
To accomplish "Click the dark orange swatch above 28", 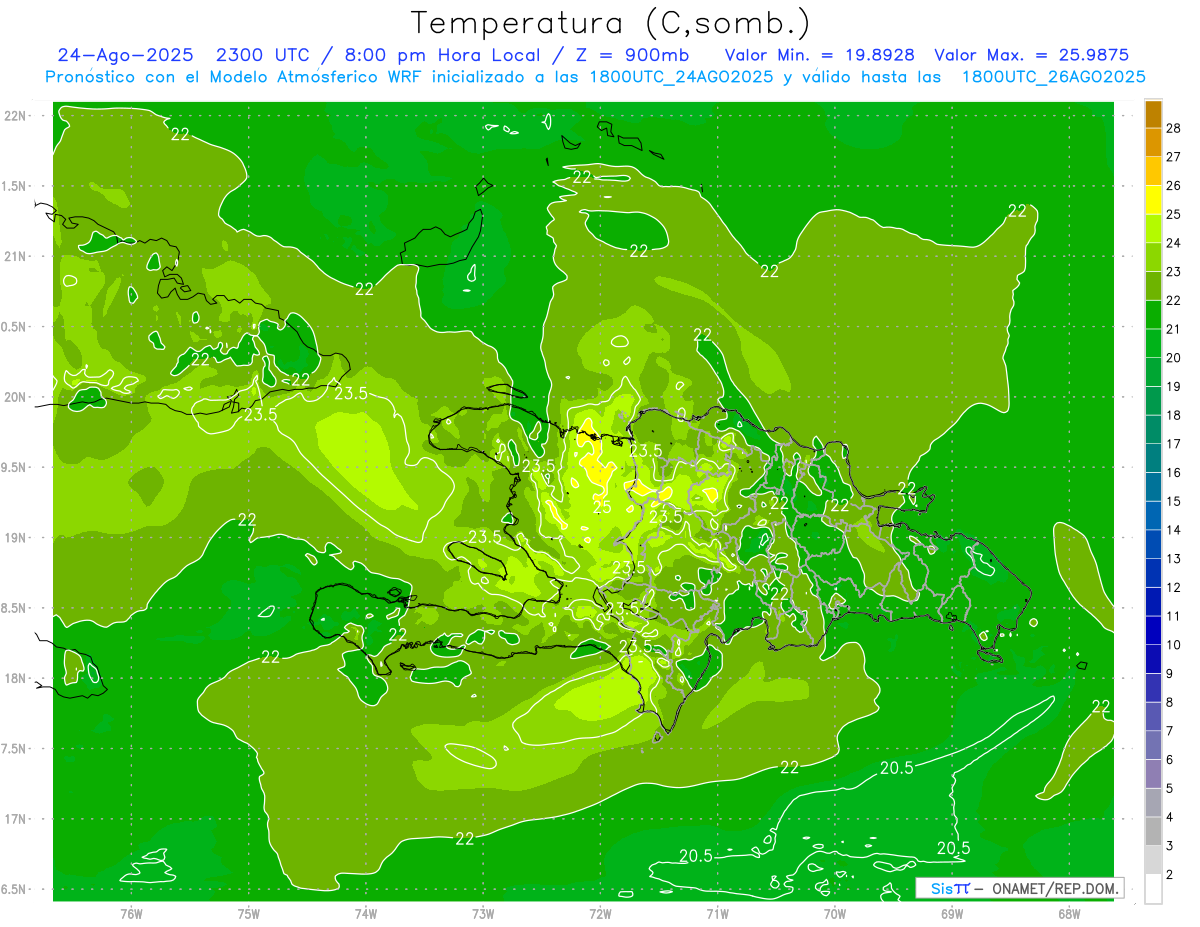I will click(x=1153, y=114).
